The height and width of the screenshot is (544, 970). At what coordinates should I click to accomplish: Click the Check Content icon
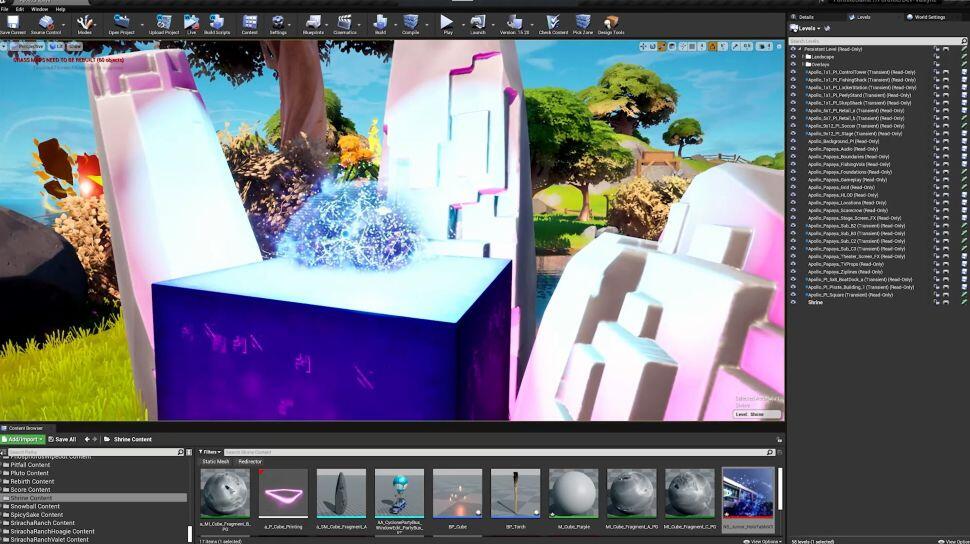[553, 22]
